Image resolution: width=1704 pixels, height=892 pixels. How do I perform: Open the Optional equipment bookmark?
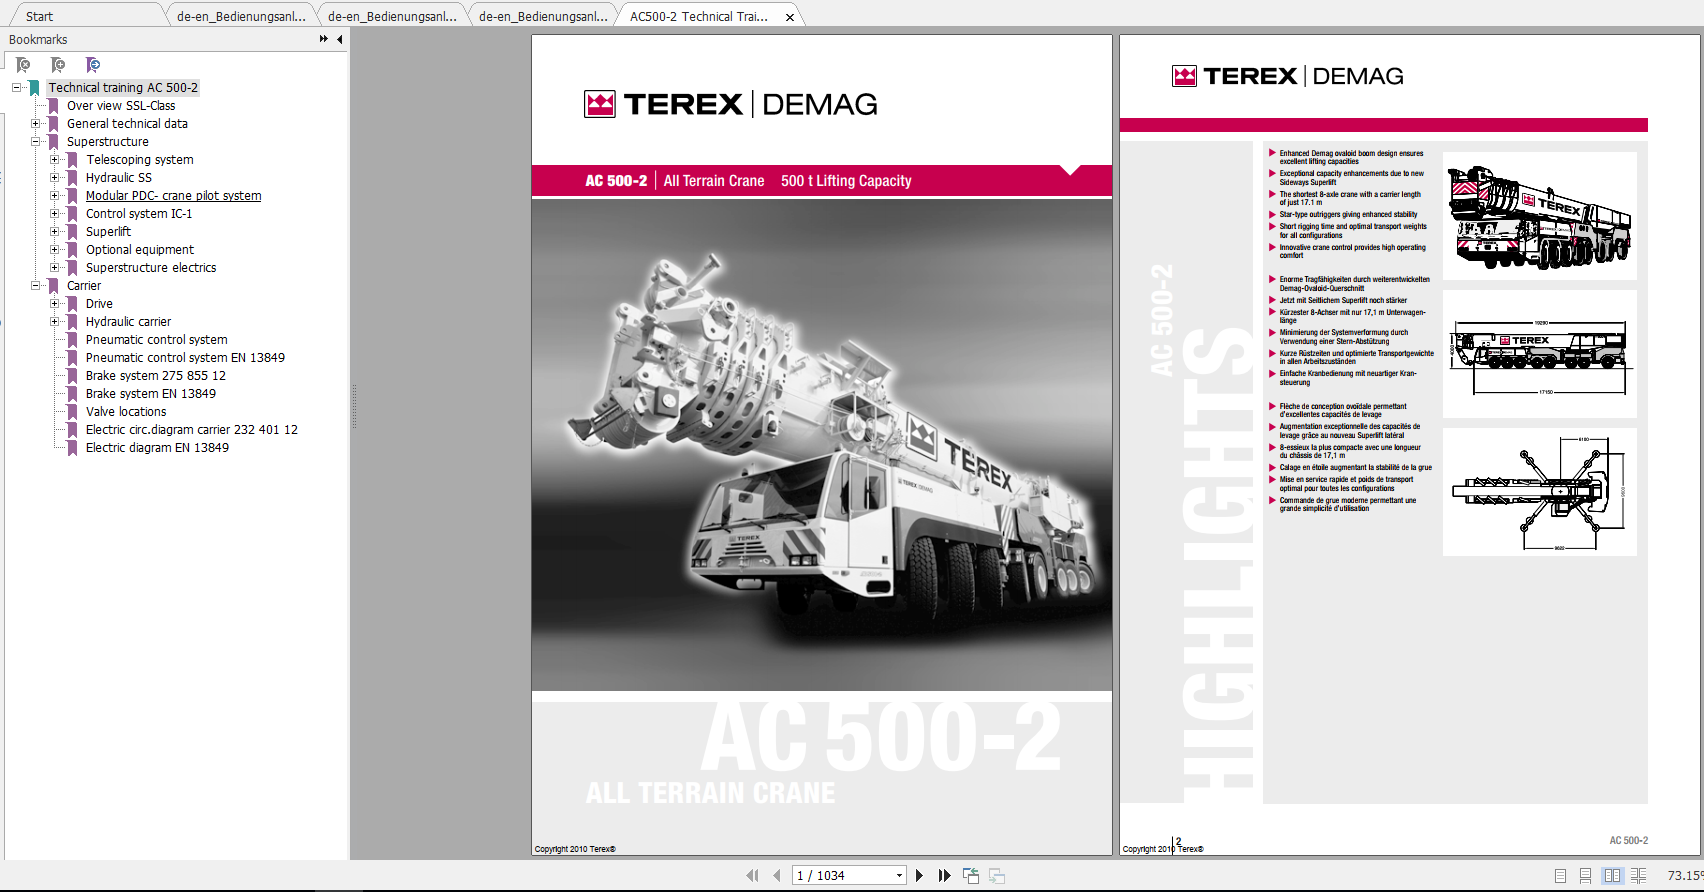(x=139, y=250)
